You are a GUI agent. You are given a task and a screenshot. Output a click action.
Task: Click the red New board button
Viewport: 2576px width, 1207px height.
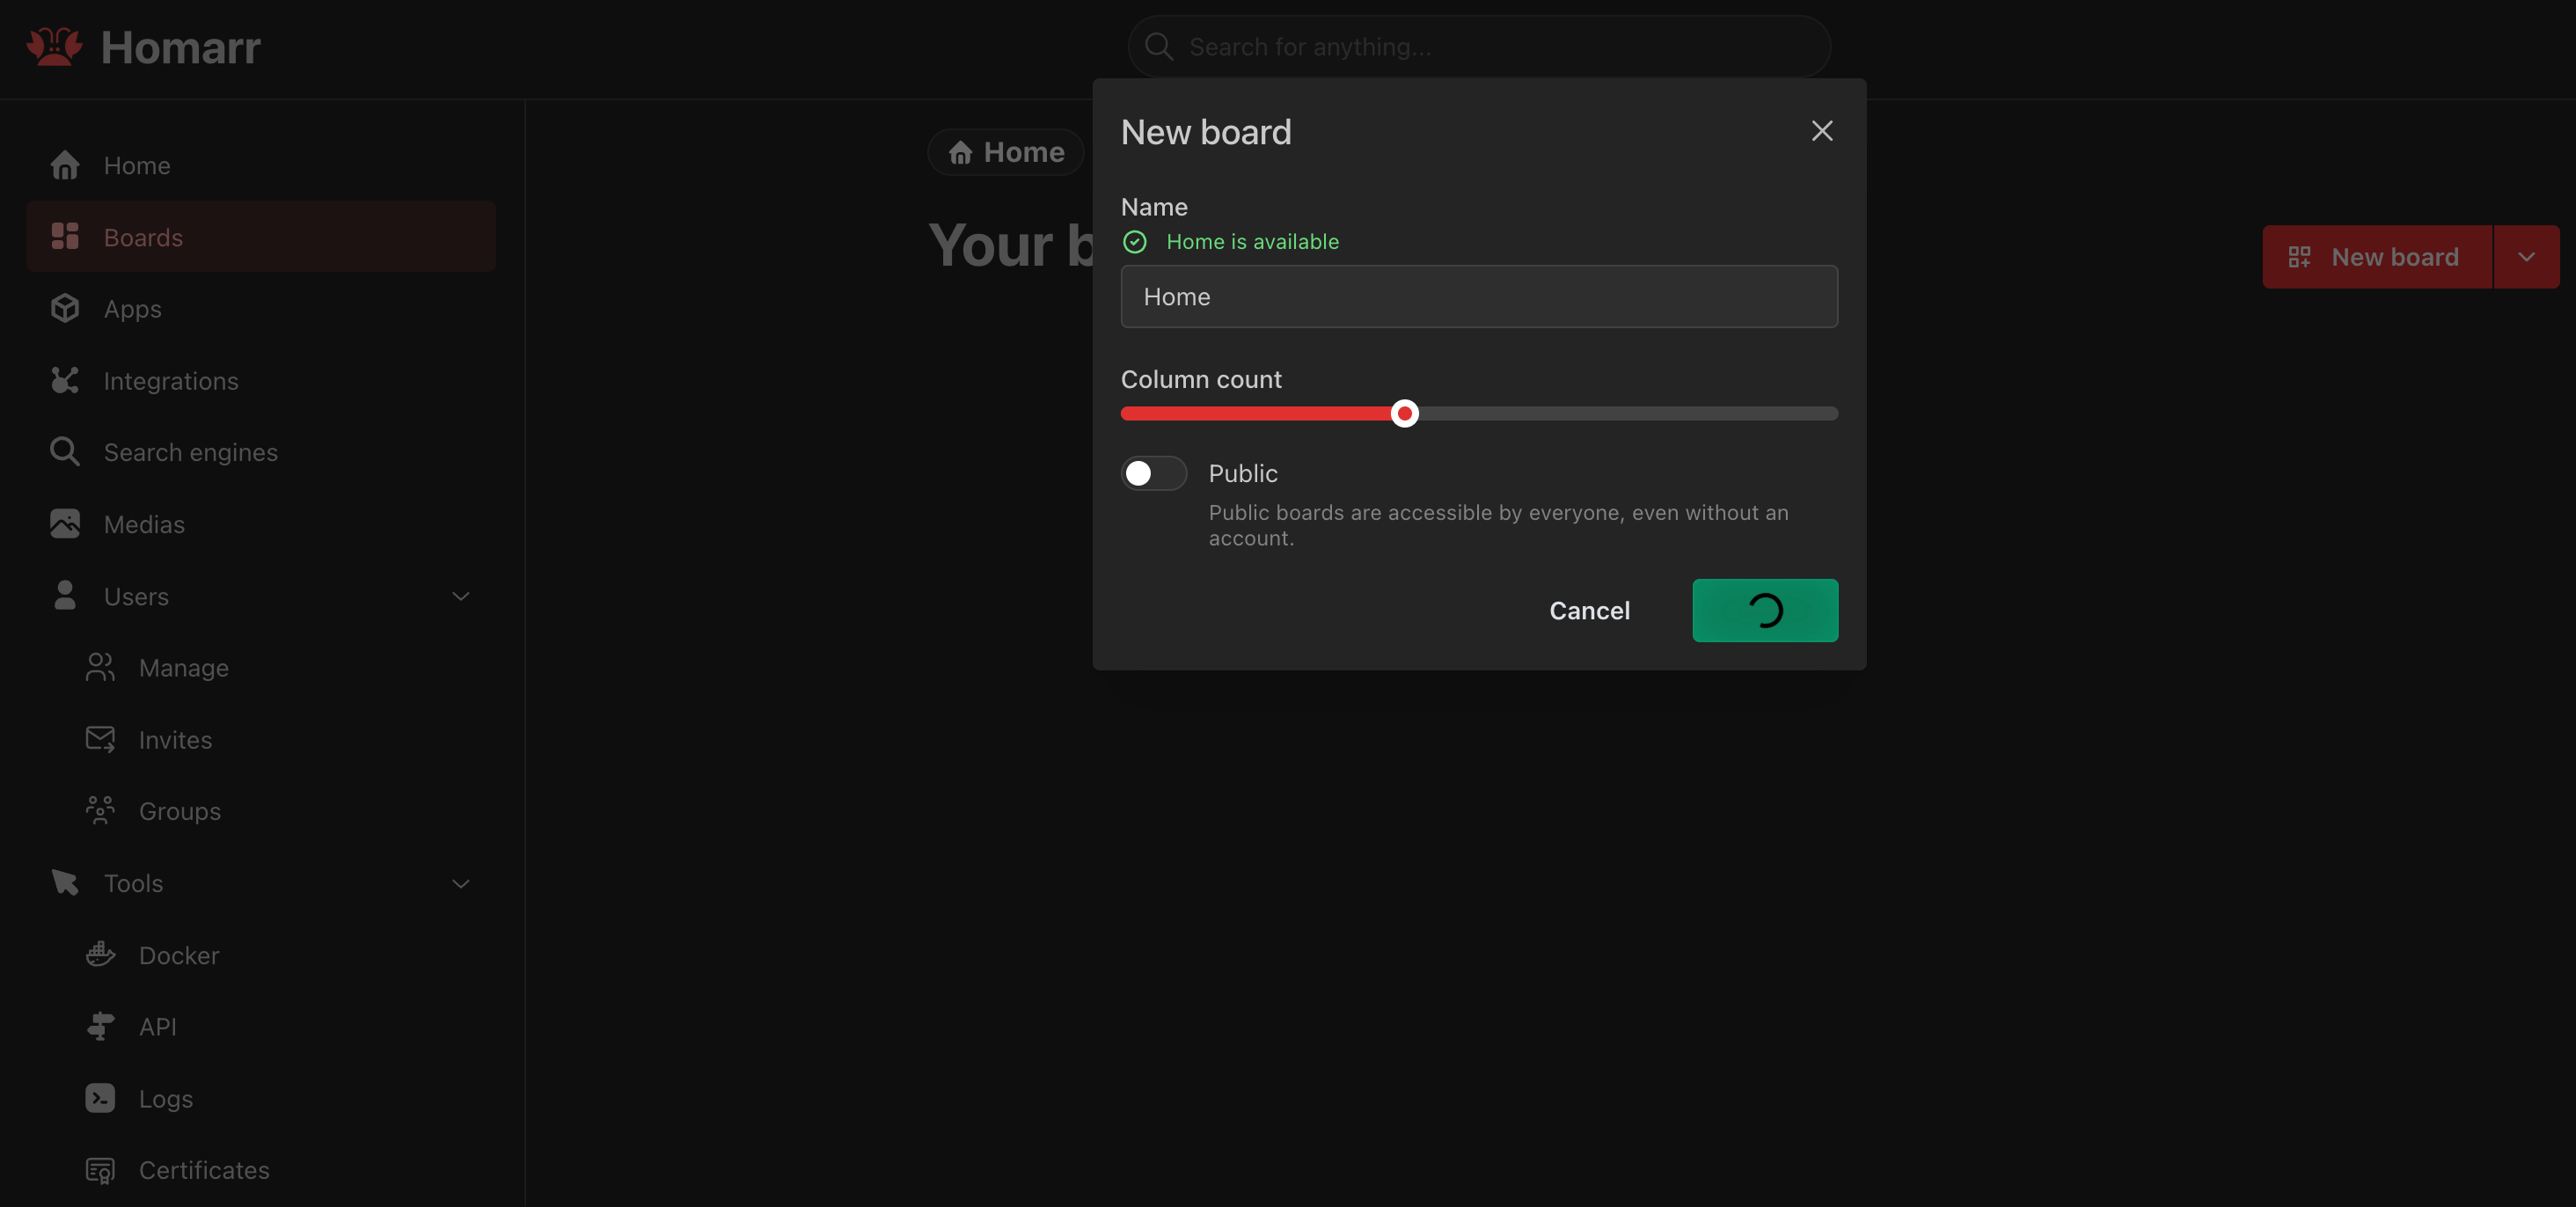[x=2377, y=257]
